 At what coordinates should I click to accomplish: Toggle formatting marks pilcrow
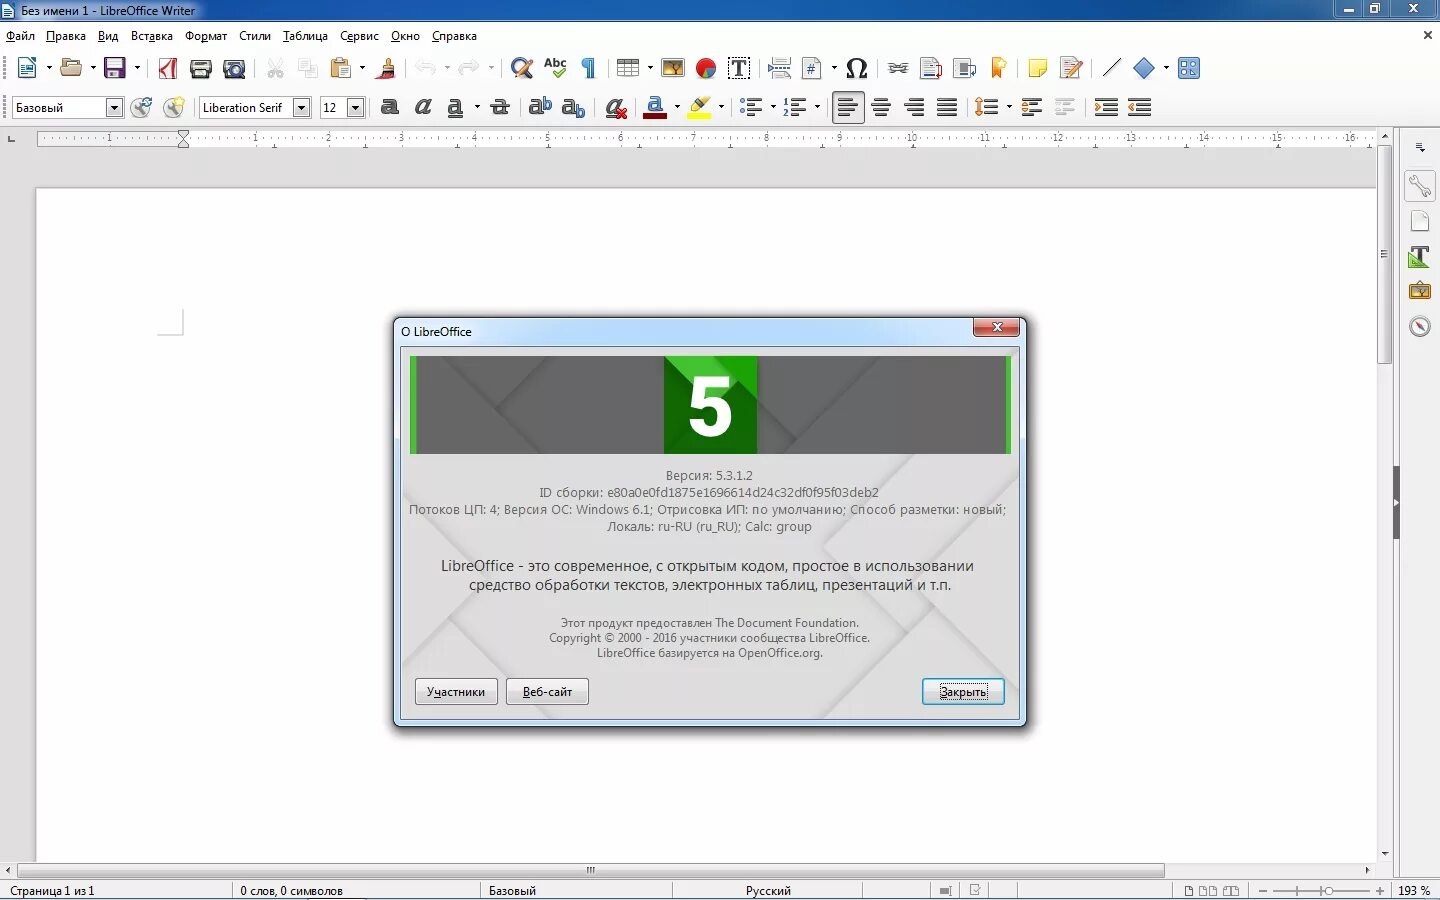coord(588,68)
